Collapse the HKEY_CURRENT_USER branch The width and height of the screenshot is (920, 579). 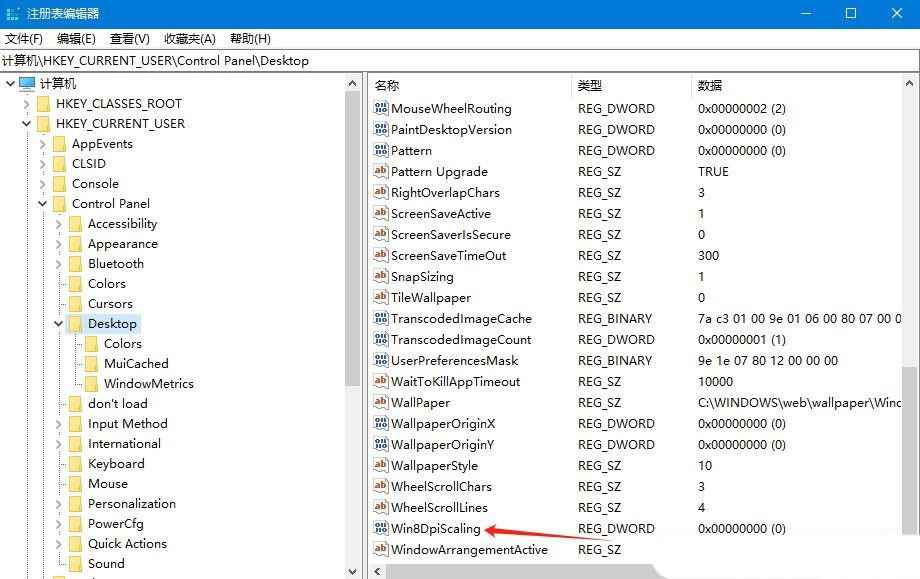tap(26, 123)
